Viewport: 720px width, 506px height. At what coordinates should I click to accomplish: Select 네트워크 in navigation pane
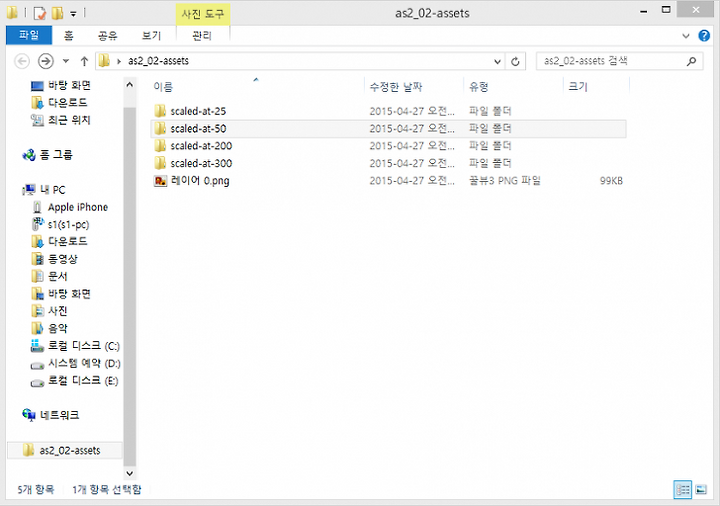(x=59, y=416)
